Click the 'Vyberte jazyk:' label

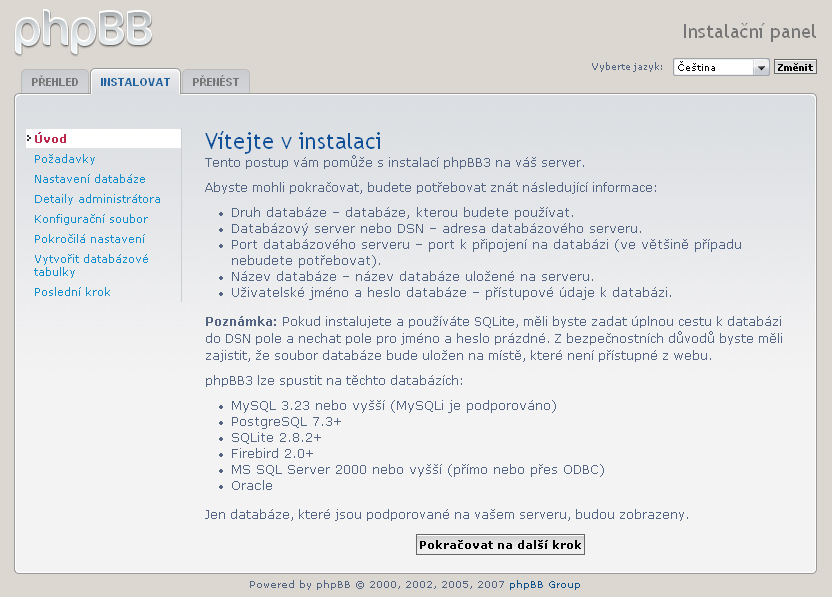click(627, 67)
